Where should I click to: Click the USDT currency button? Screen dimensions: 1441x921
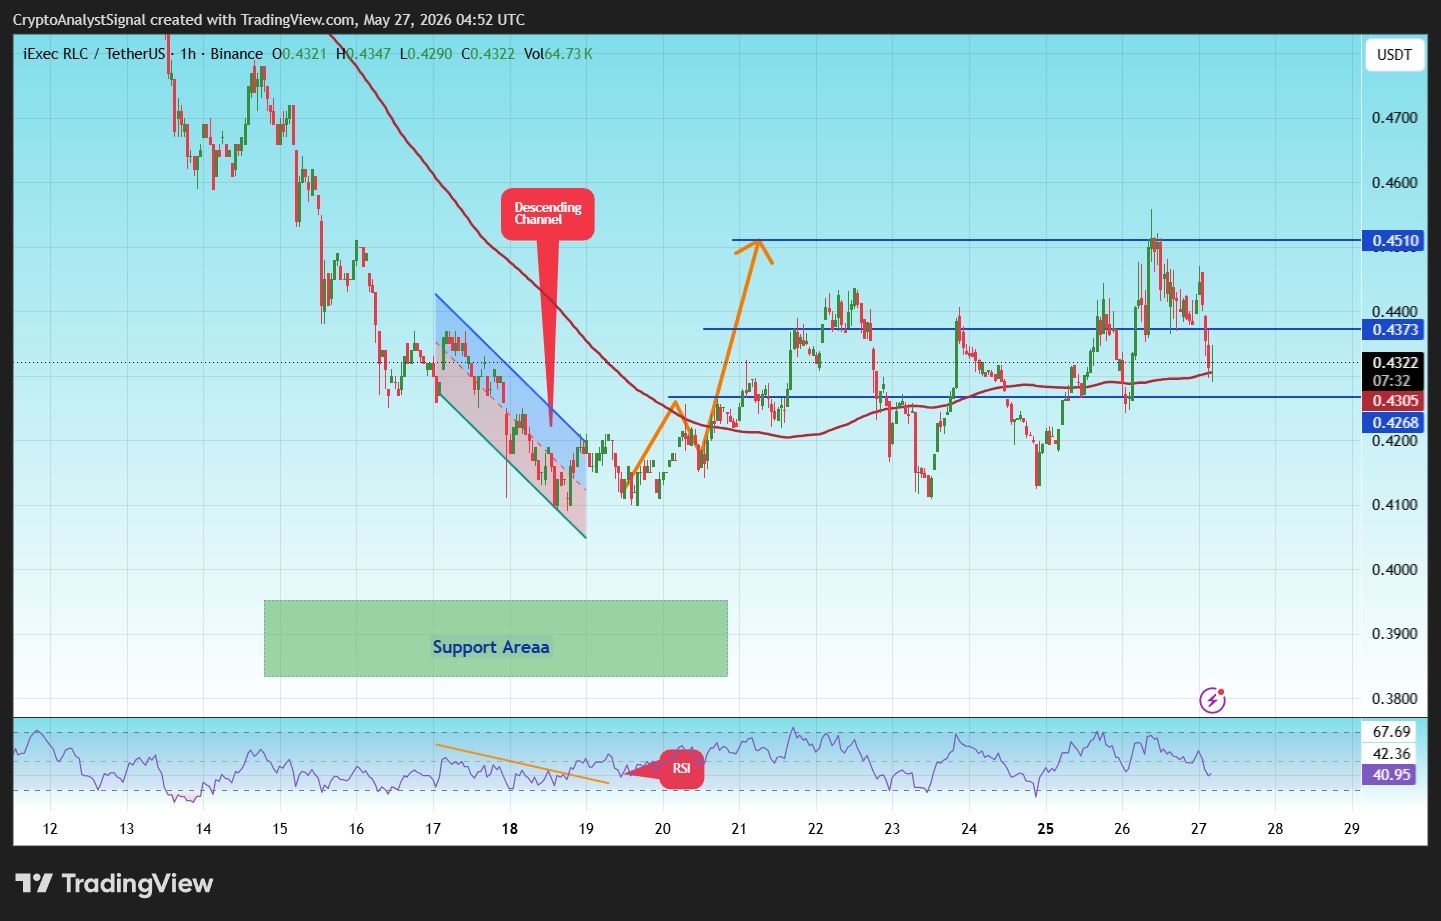(x=1394, y=55)
